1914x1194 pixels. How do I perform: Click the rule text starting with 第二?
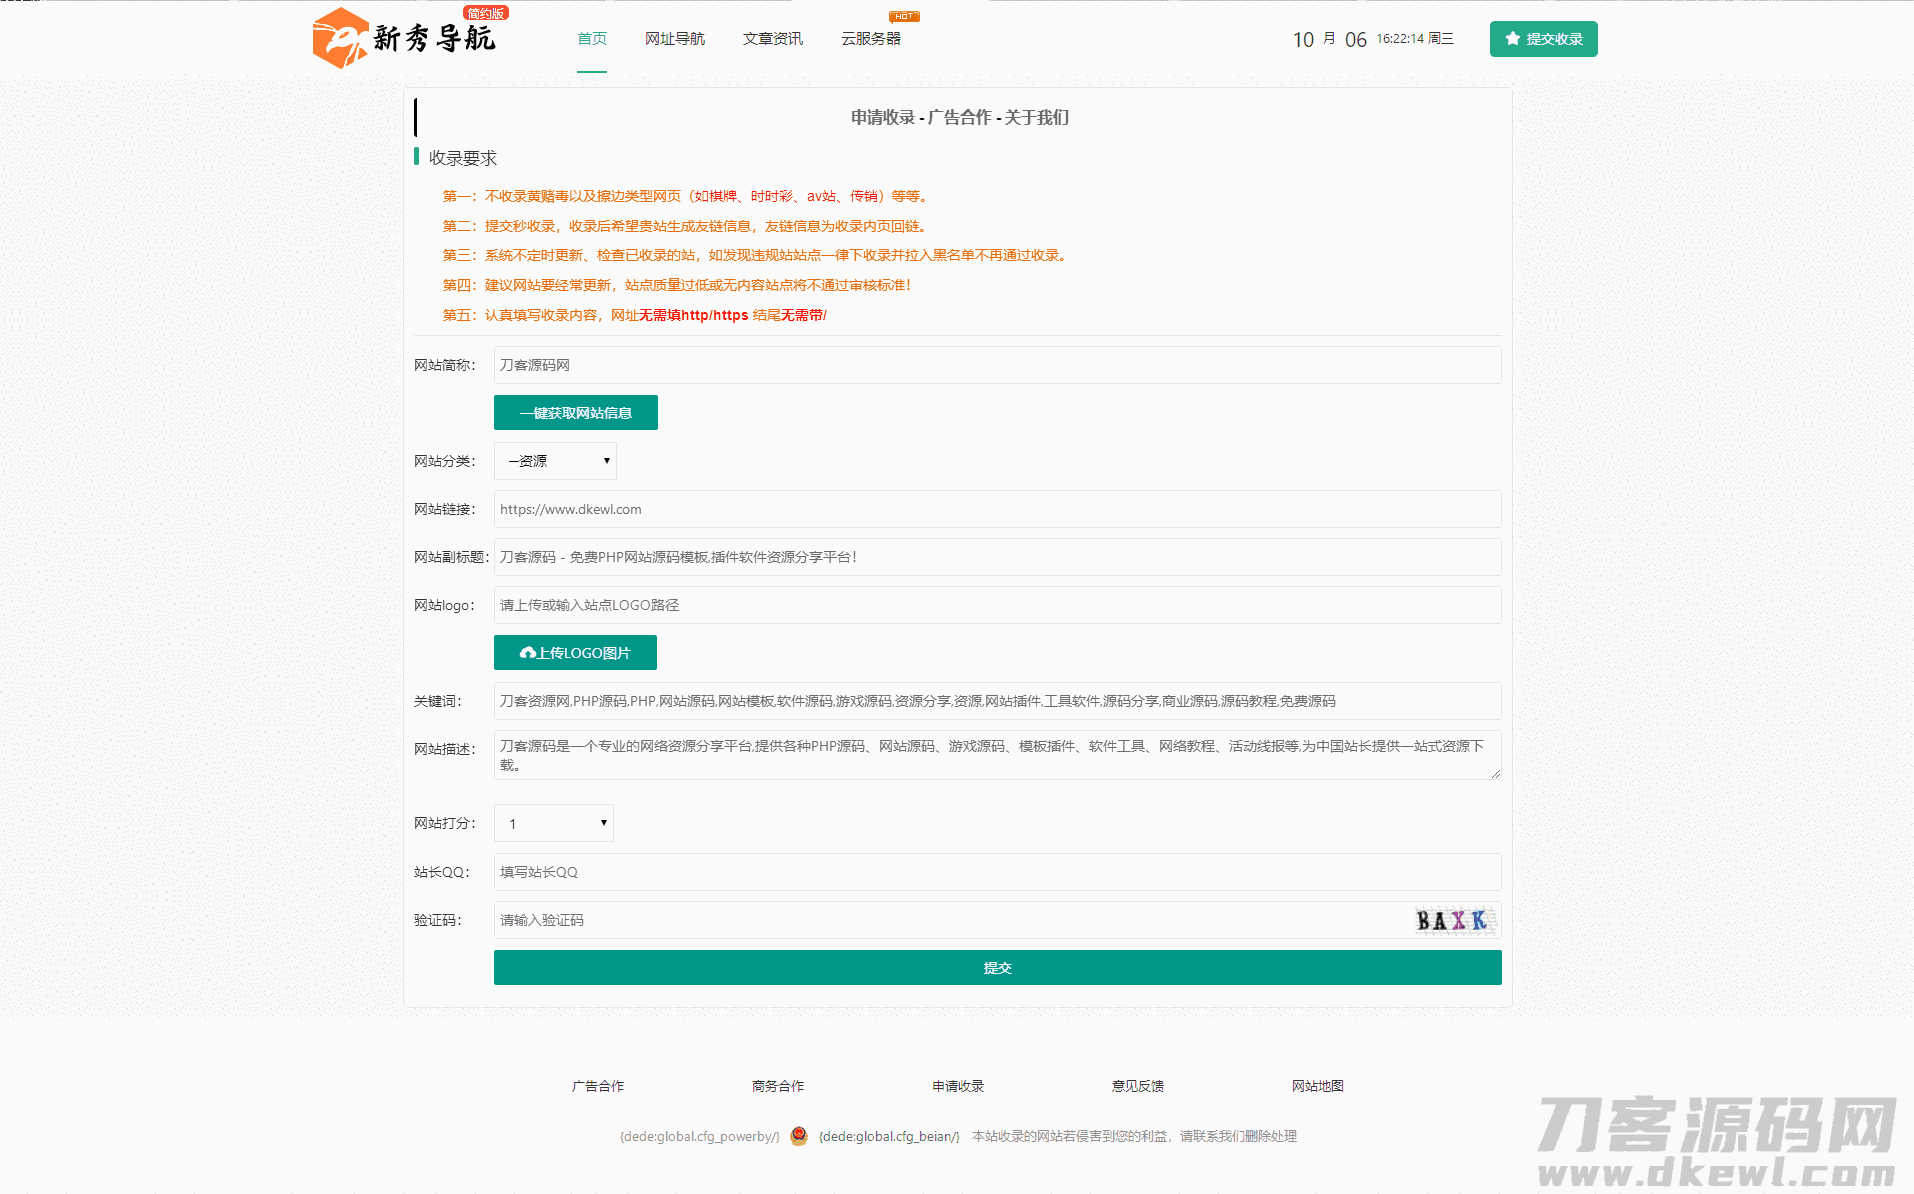tap(688, 226)
